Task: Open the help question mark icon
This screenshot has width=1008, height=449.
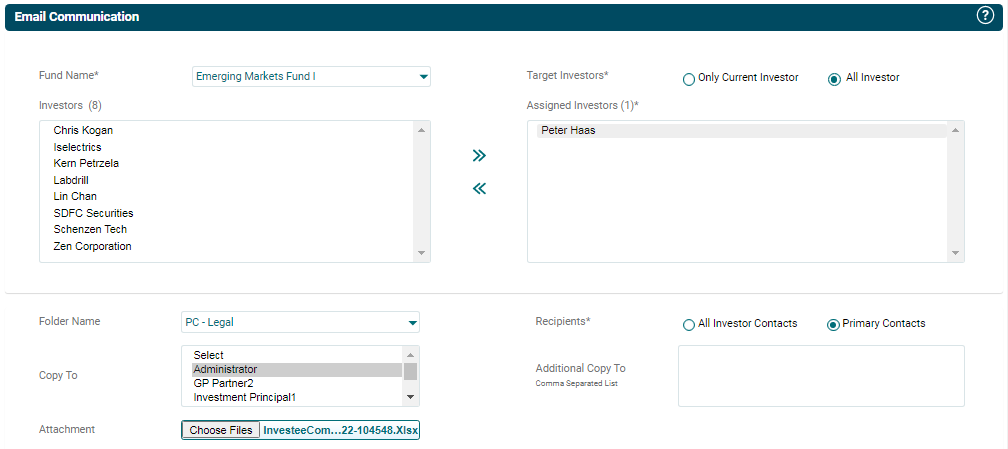Action: coord(984,16)
